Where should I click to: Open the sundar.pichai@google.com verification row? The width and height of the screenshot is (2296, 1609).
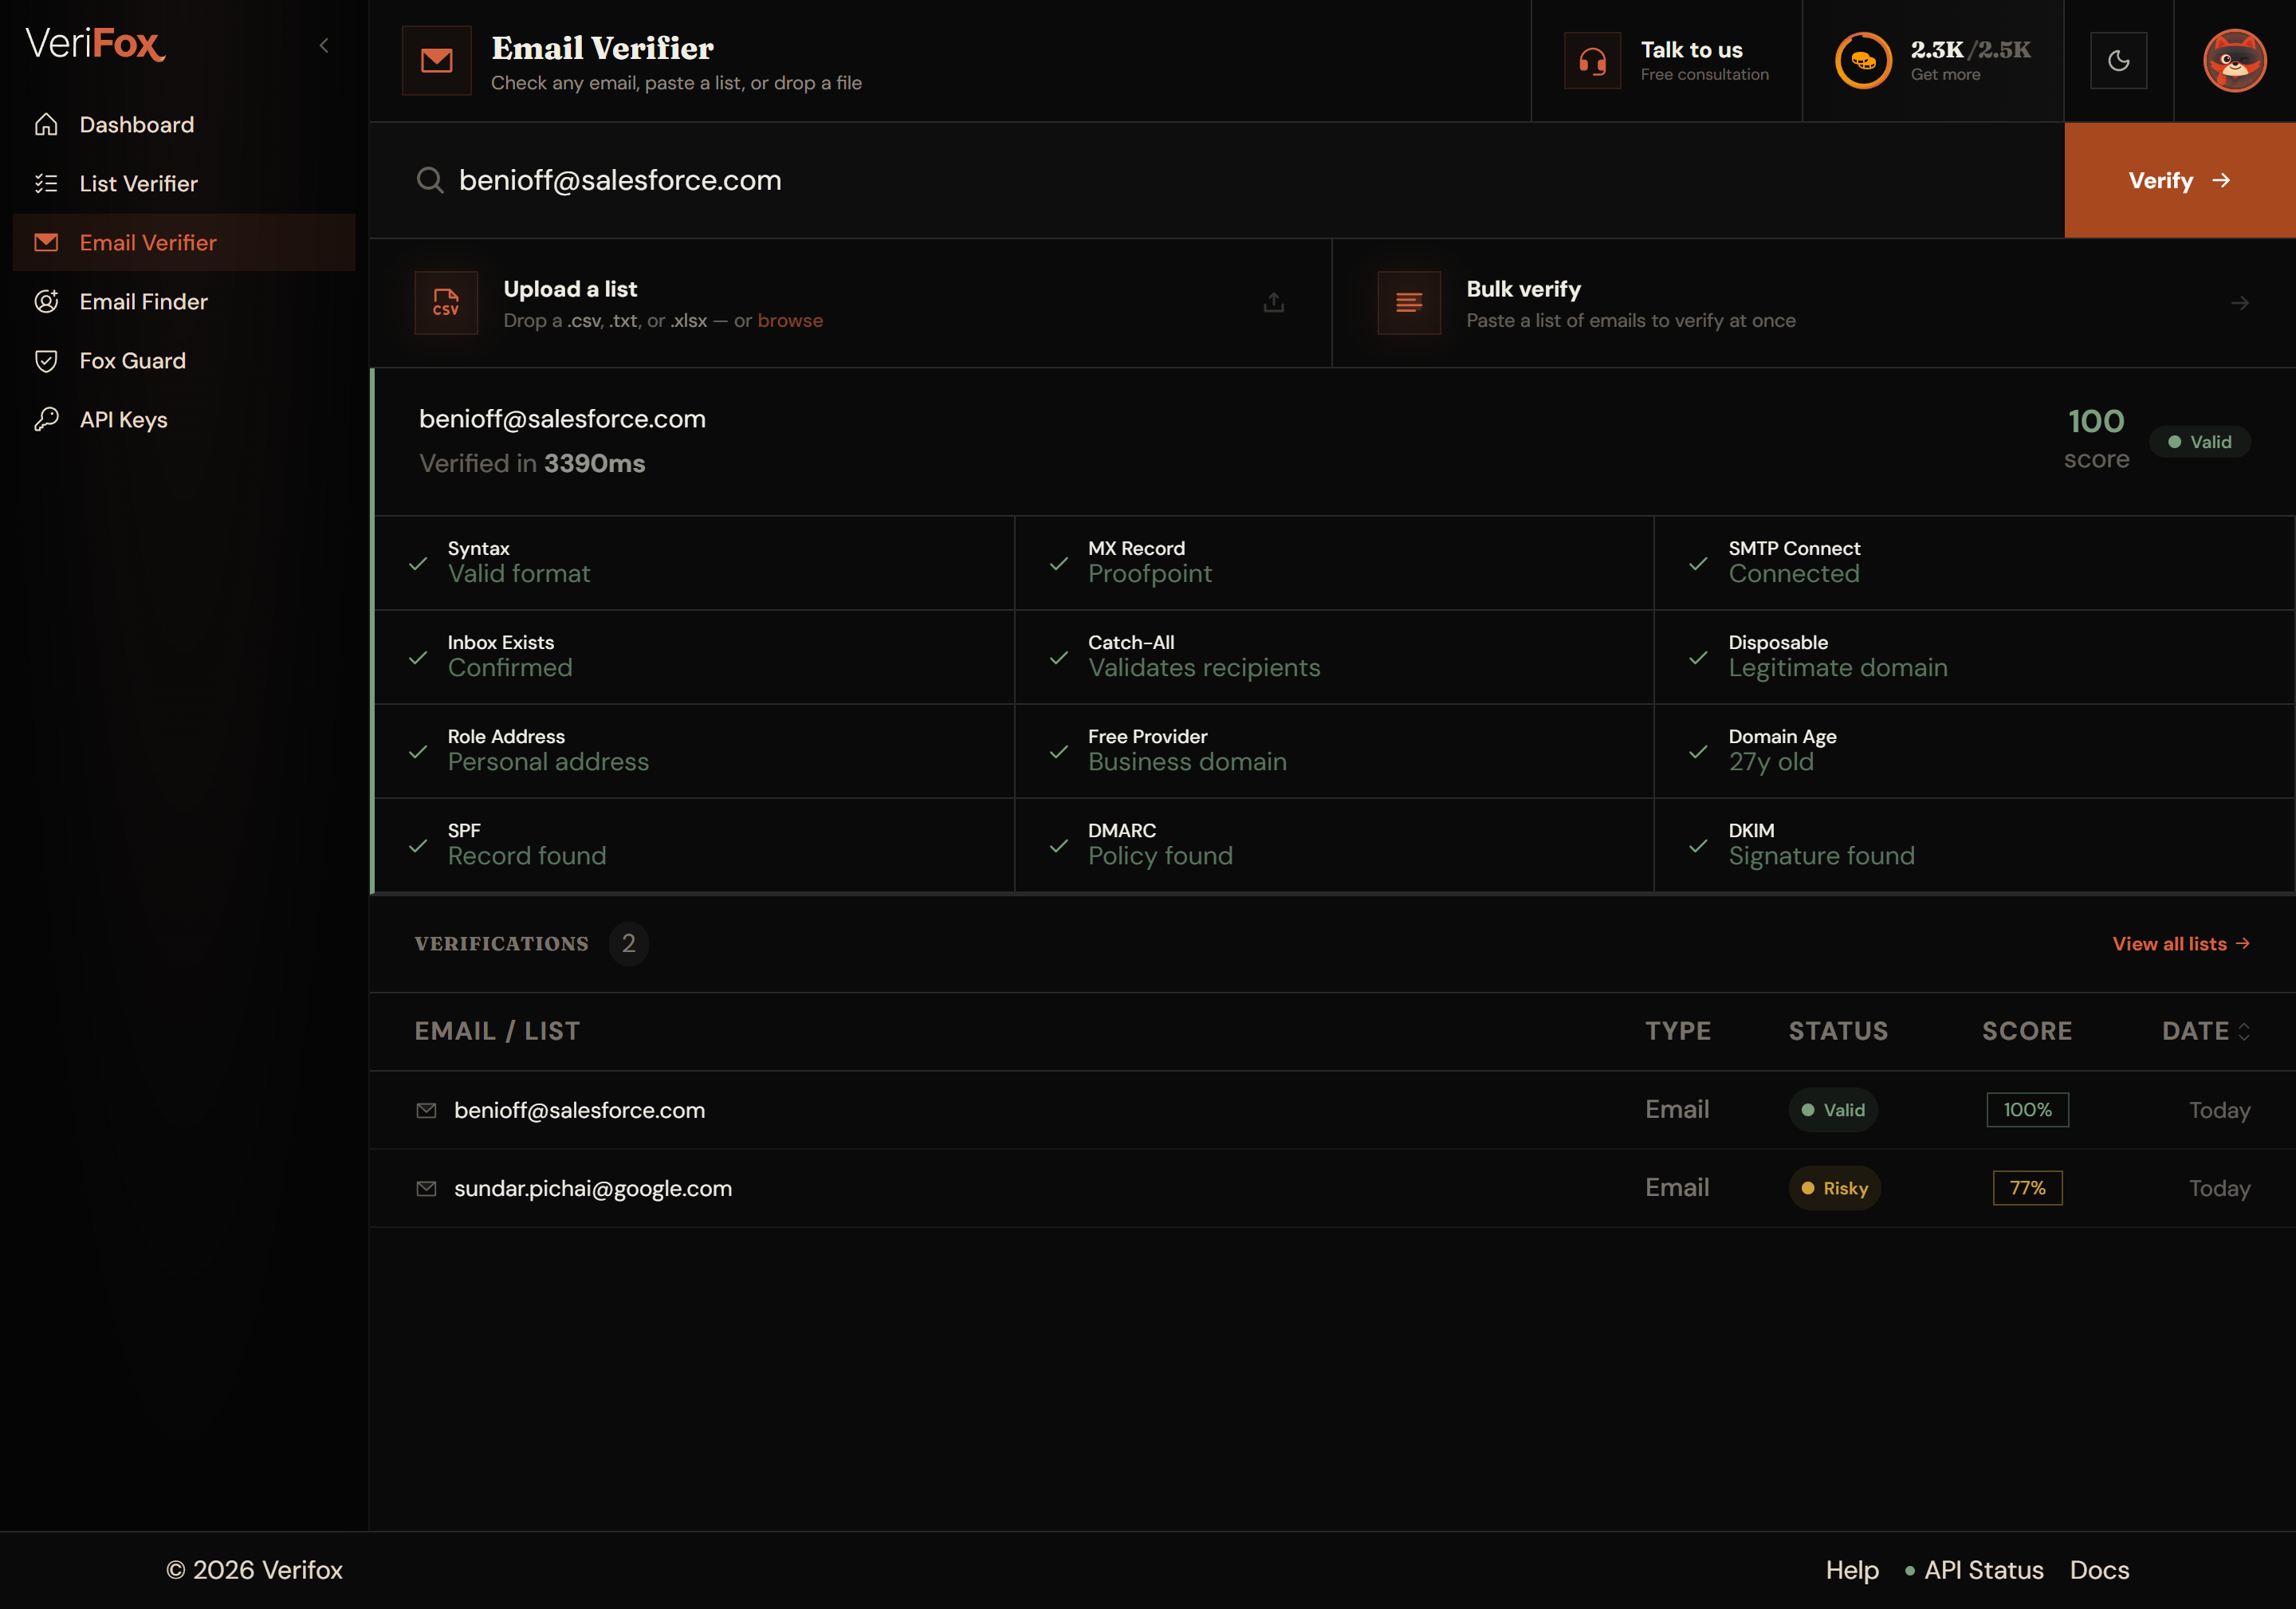pos(1332,1188)
